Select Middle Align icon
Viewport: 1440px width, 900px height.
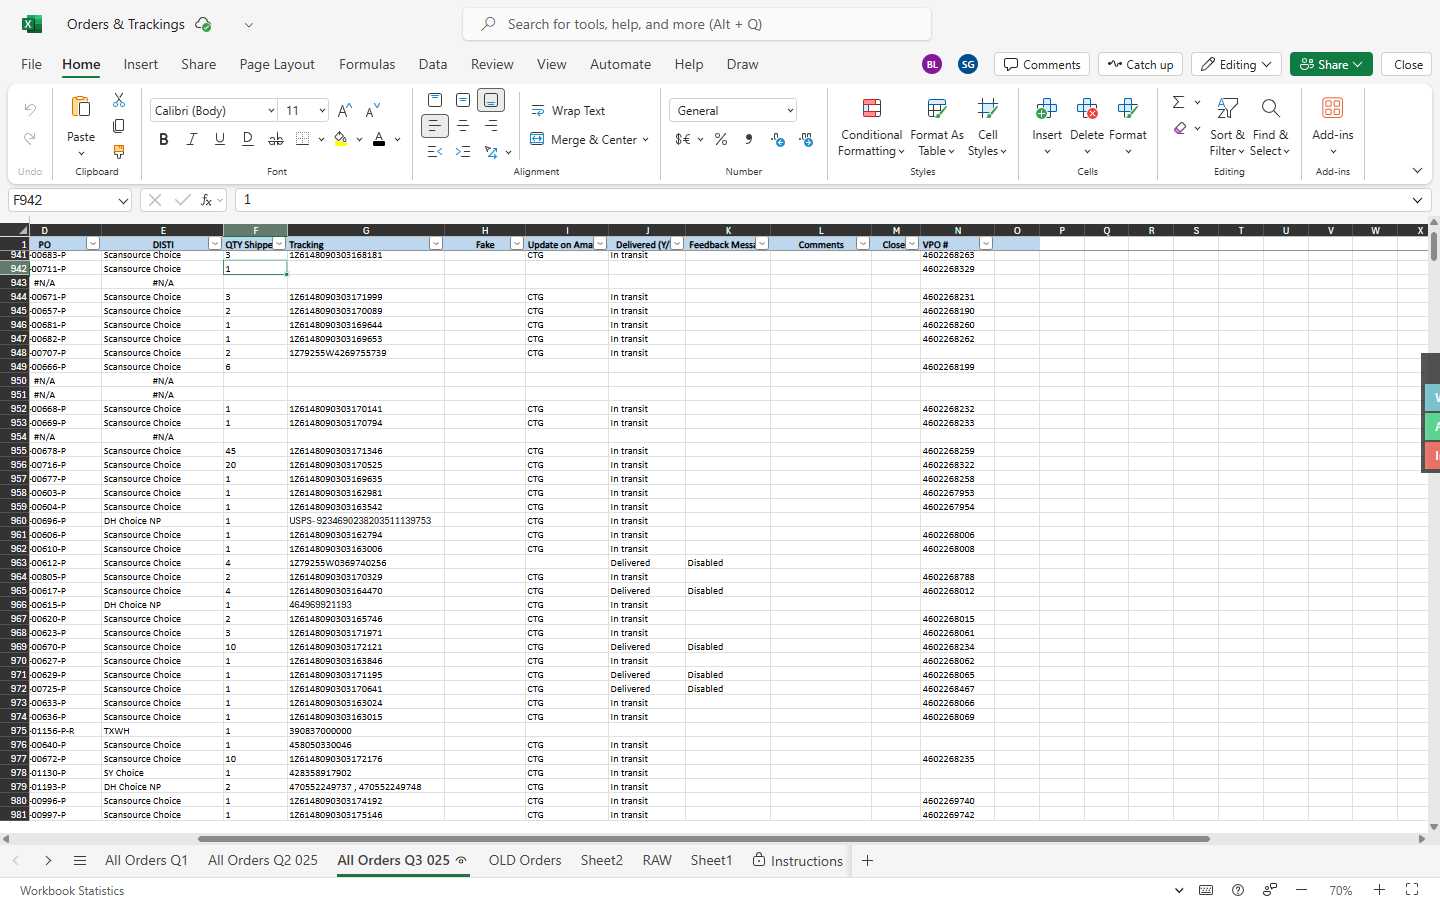(x=463, y=100)
